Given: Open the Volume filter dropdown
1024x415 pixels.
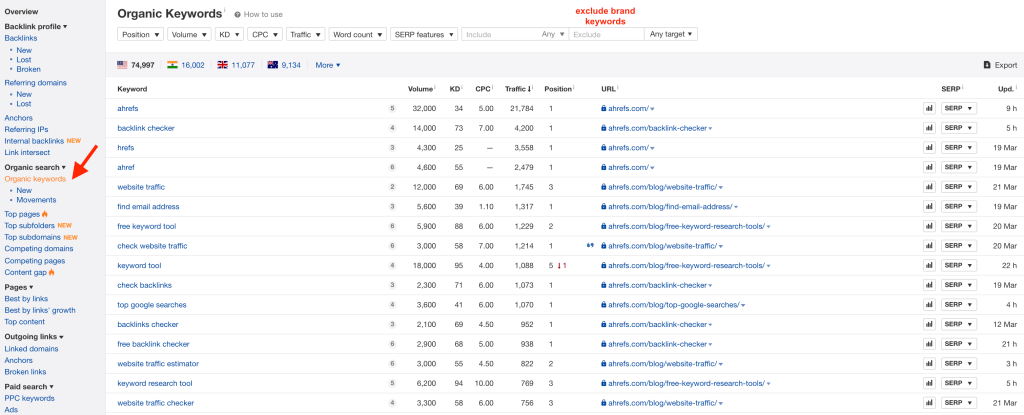Looking at the screenshot, I should [189, 34].
